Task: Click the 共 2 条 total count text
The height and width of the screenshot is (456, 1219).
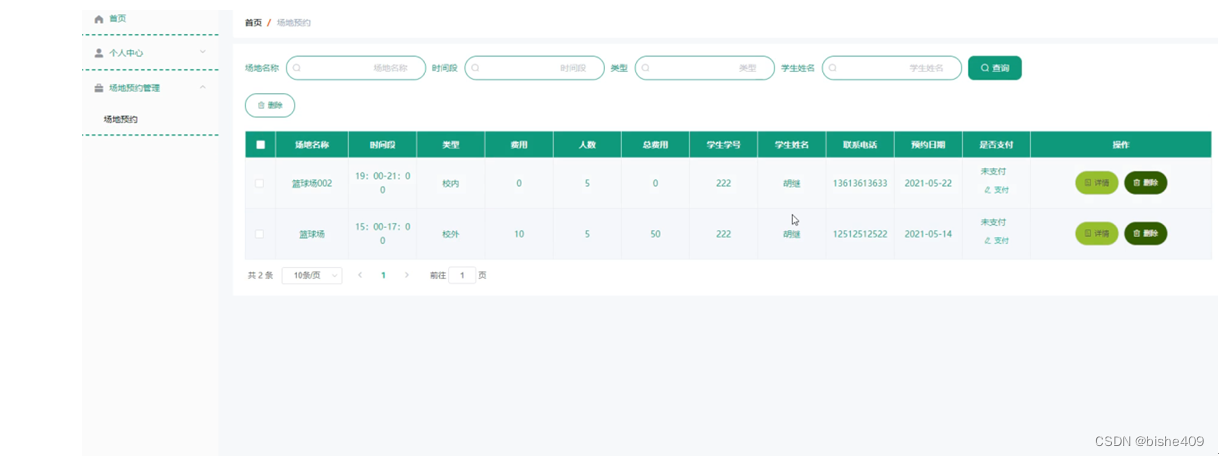Action: 260,275
